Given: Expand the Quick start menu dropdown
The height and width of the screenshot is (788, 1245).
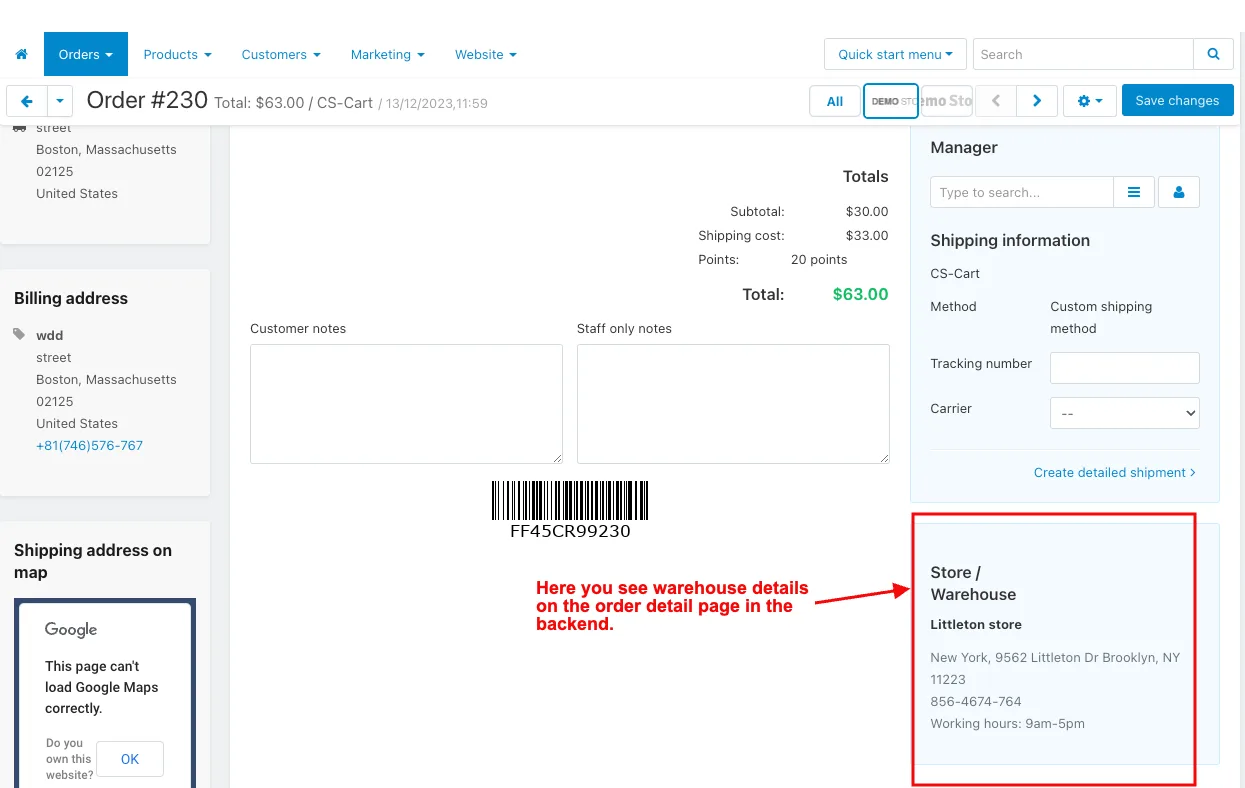Looking at the screenshot, I should (x=895, y=54).
